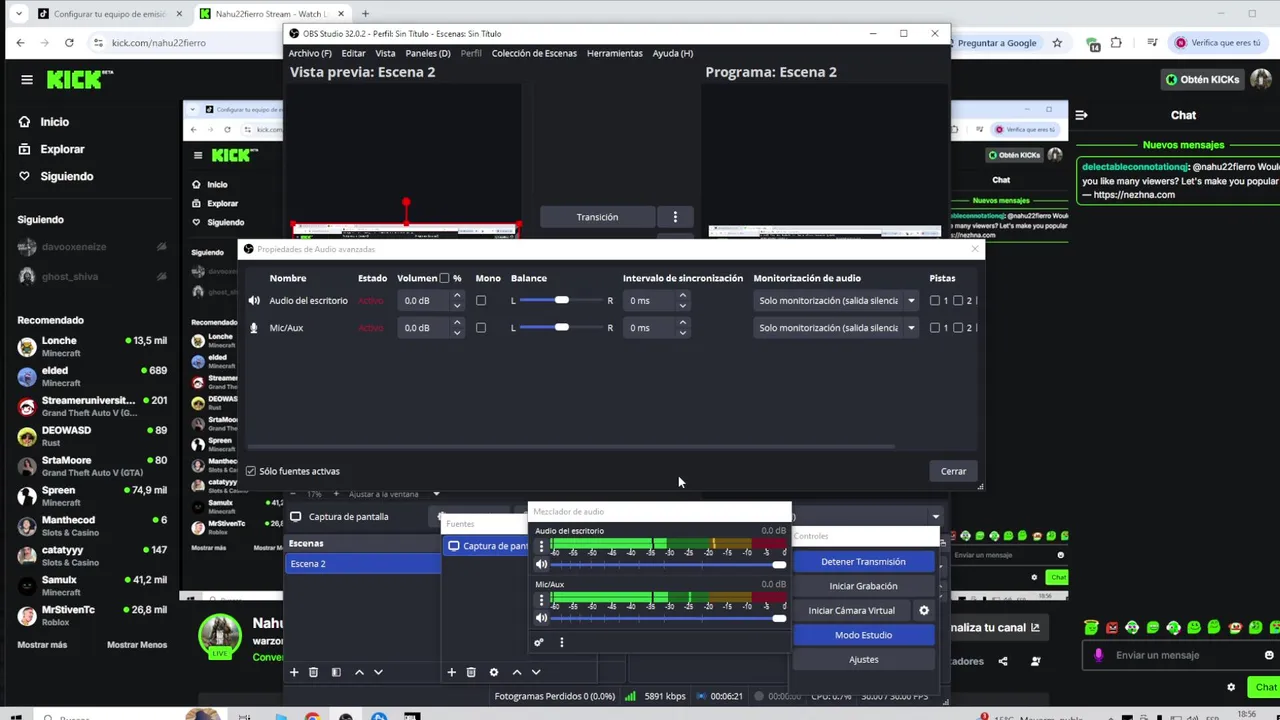
Task: Open Chrome tab search dropdown
Action: click(17, 14)
